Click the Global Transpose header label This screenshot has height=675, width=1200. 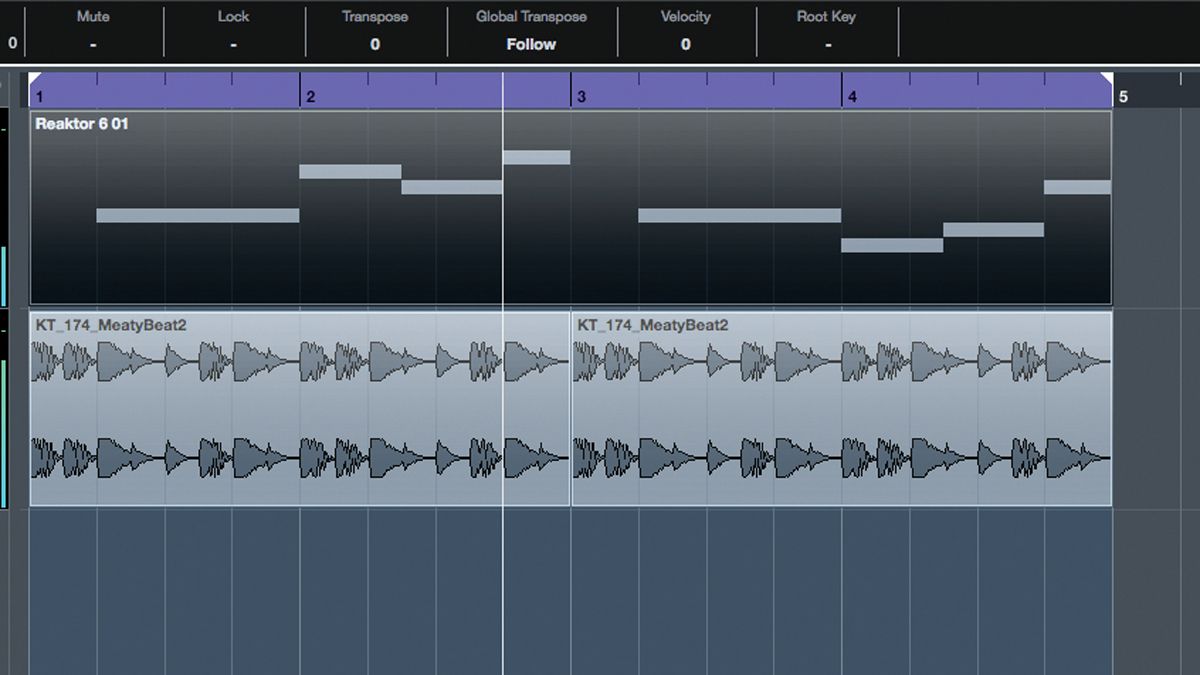[530, 16]
